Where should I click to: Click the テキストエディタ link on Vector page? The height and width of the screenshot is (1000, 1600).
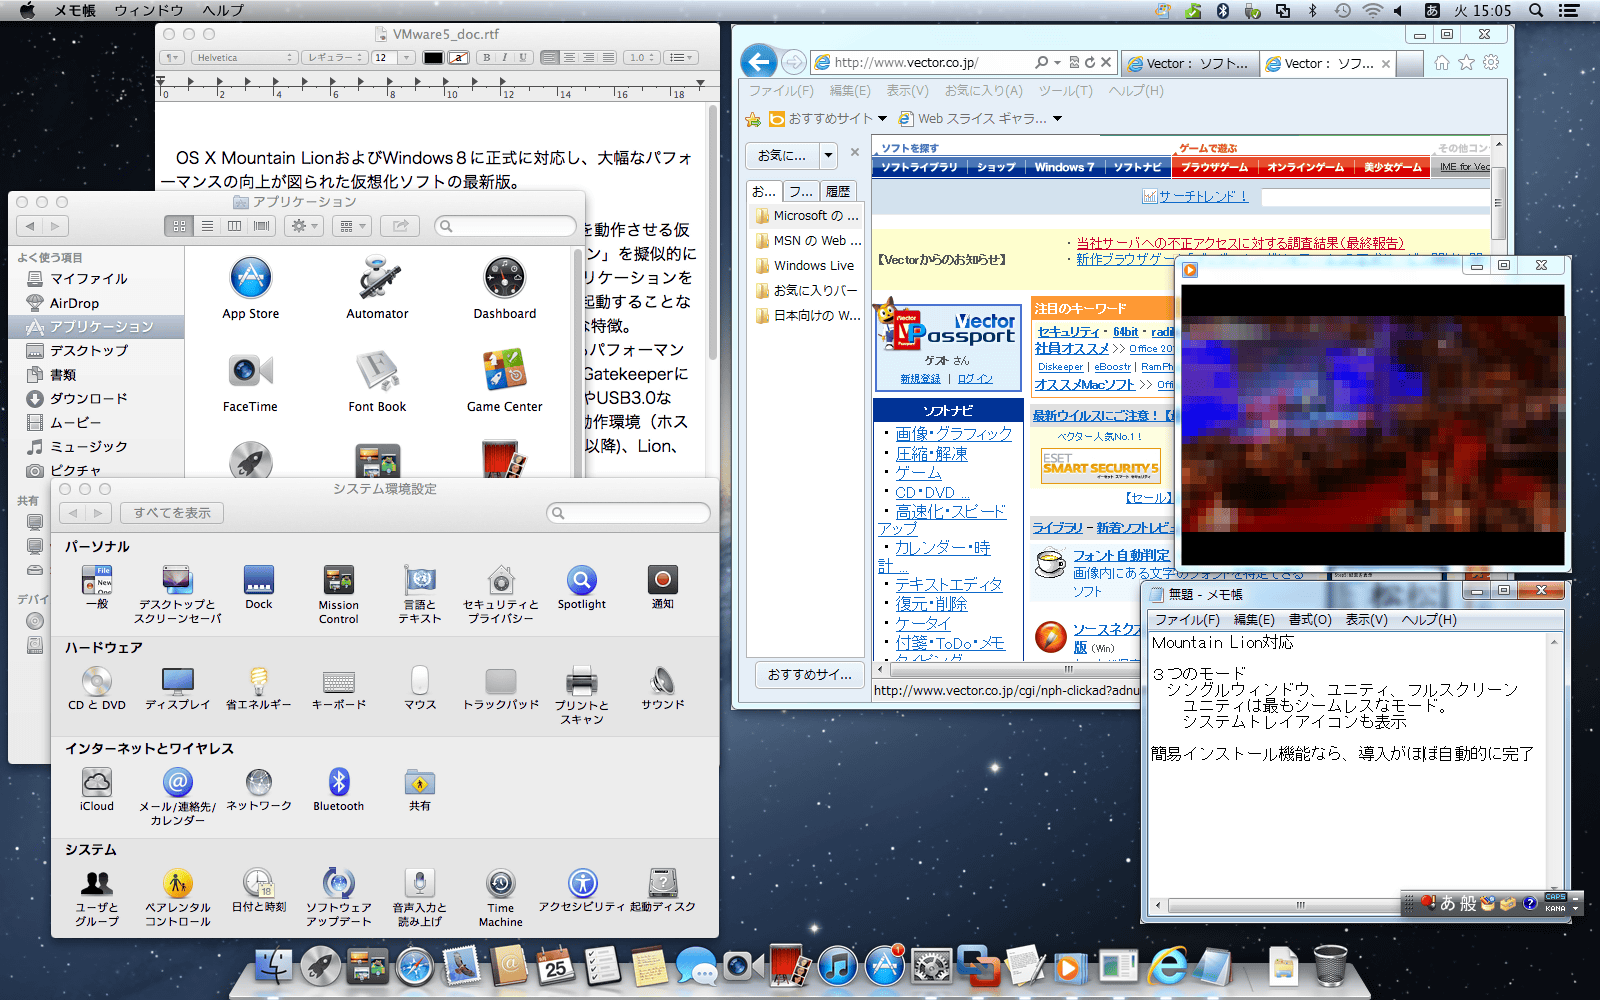pyautogui.click(x=948, y=584)
